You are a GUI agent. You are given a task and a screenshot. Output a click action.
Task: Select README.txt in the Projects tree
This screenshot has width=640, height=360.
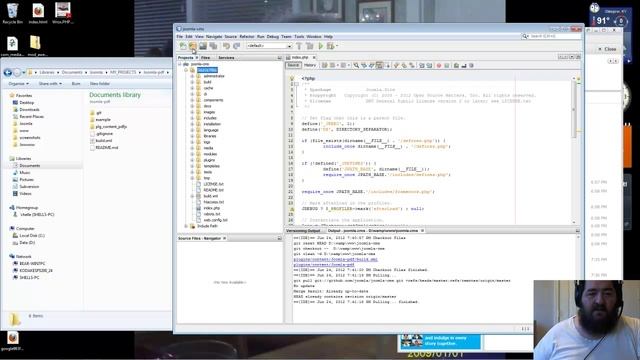(x=213, y=190)
